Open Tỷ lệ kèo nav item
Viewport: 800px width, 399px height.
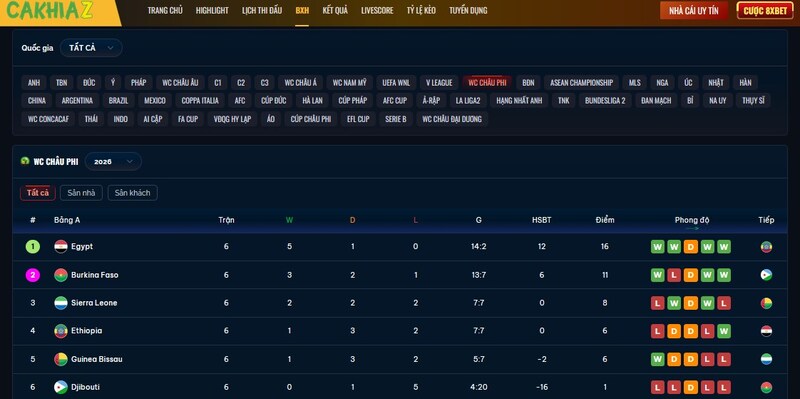point(421,10)
